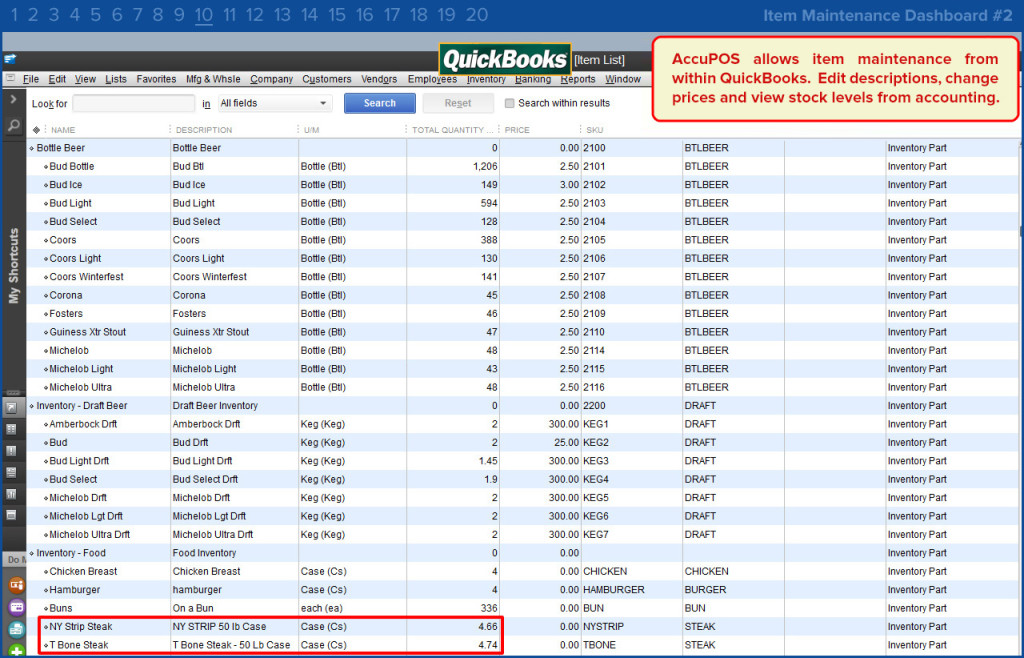Select the Coors Winterfest item name
Image resolution: width=1024 pixels, height=658 pixels.
coord(86,277)
